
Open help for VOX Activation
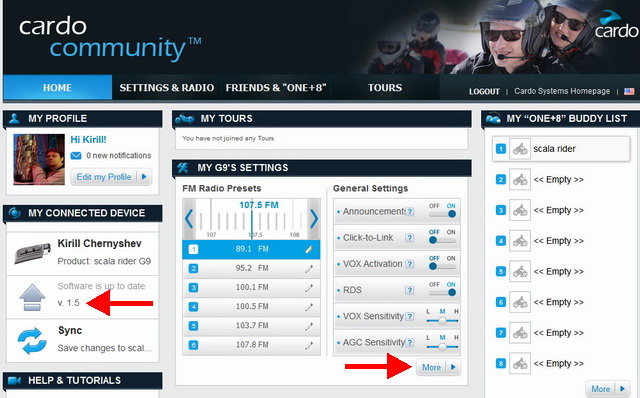[409, 264]
